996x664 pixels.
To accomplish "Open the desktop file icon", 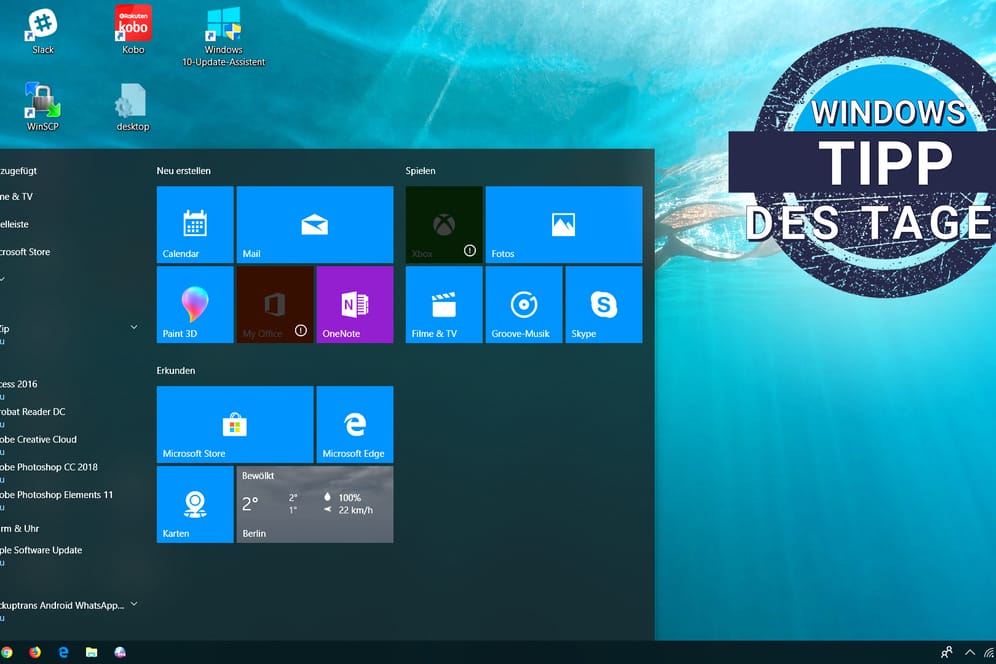I will (133, 107).
